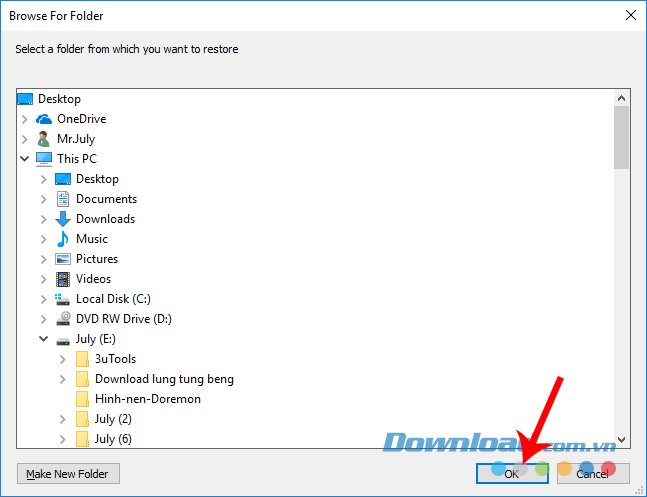Screen dimensions: 647x497
Task: Expand the Local Disk (C:) node
Action: pyautogui.click(x=43, y=299)
